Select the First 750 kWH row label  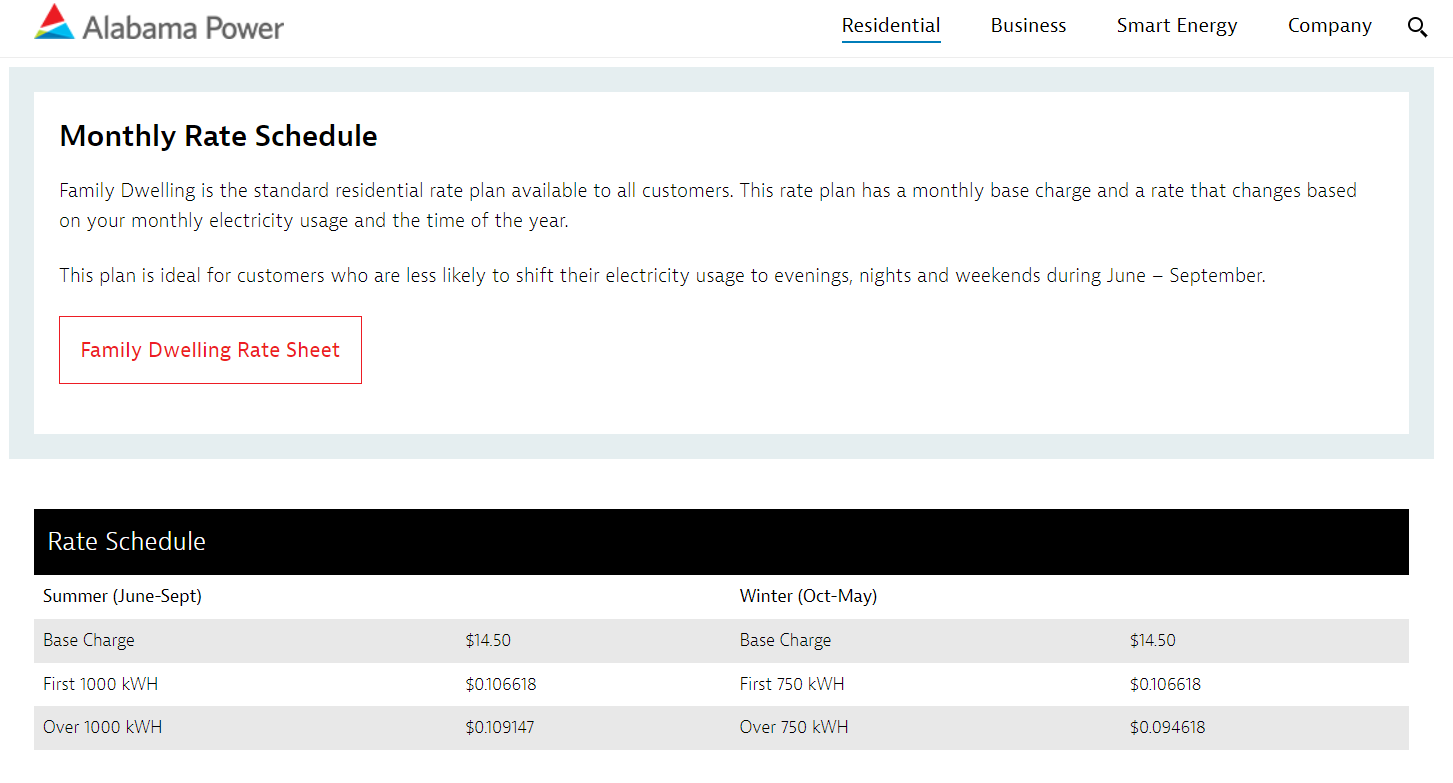pos(792,684)
